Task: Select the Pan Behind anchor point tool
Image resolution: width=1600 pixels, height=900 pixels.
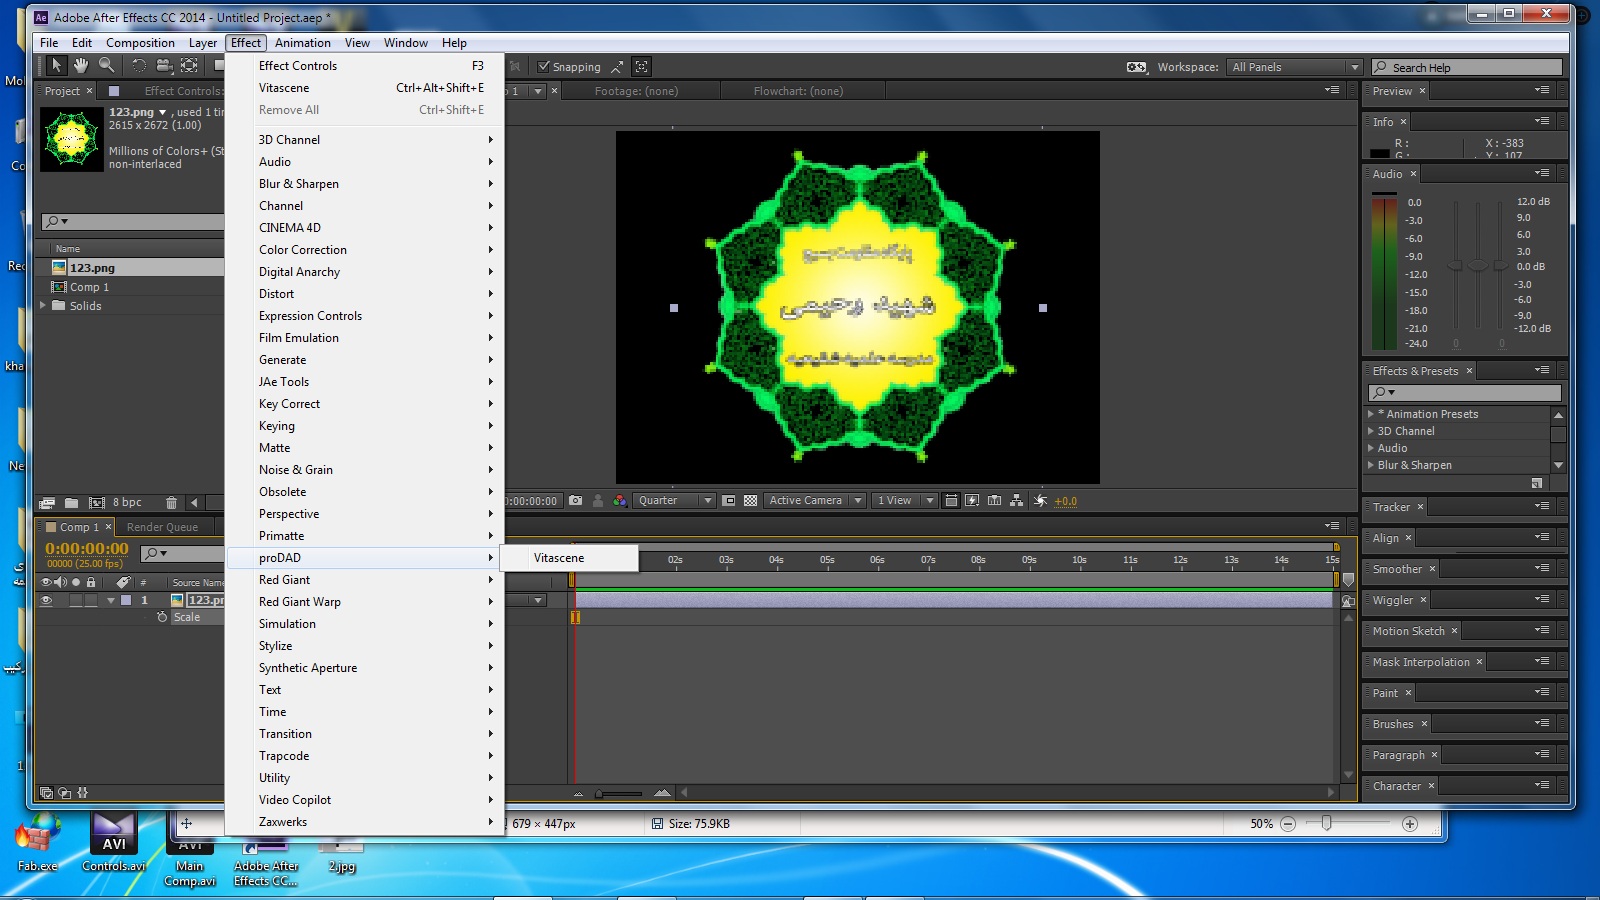Action: point(189,65)
